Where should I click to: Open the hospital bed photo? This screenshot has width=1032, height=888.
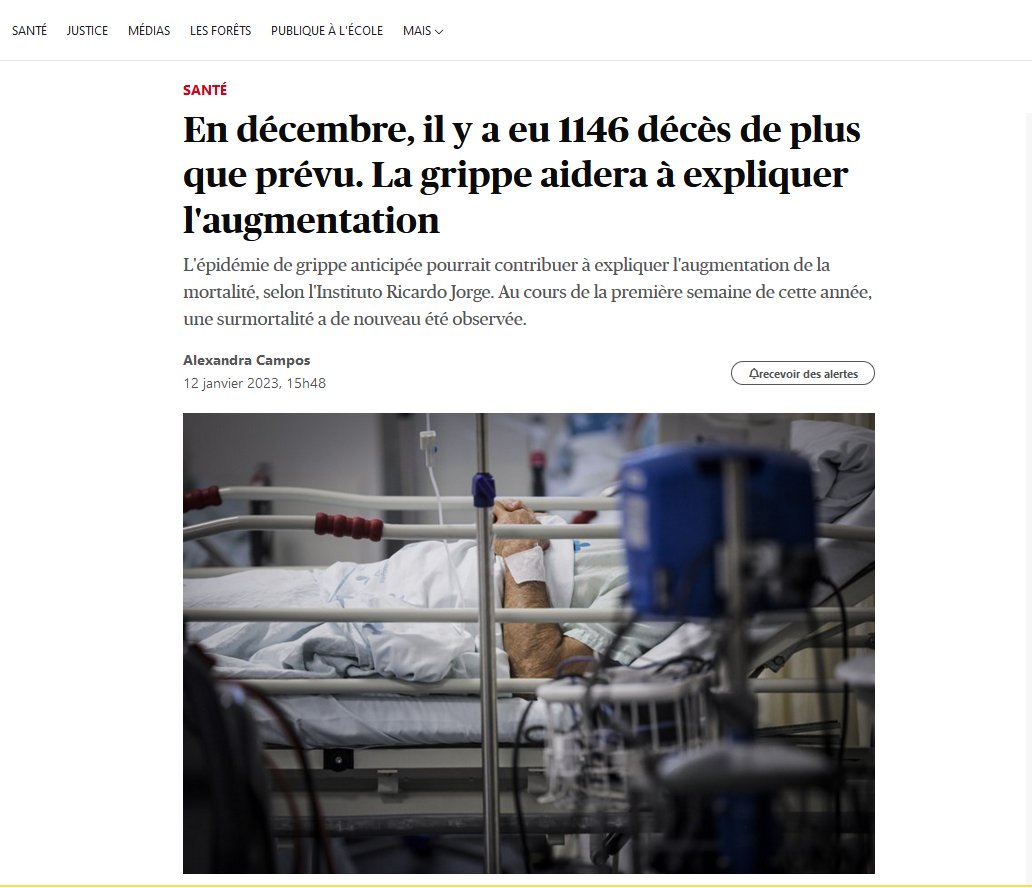(x=529, y=643)
